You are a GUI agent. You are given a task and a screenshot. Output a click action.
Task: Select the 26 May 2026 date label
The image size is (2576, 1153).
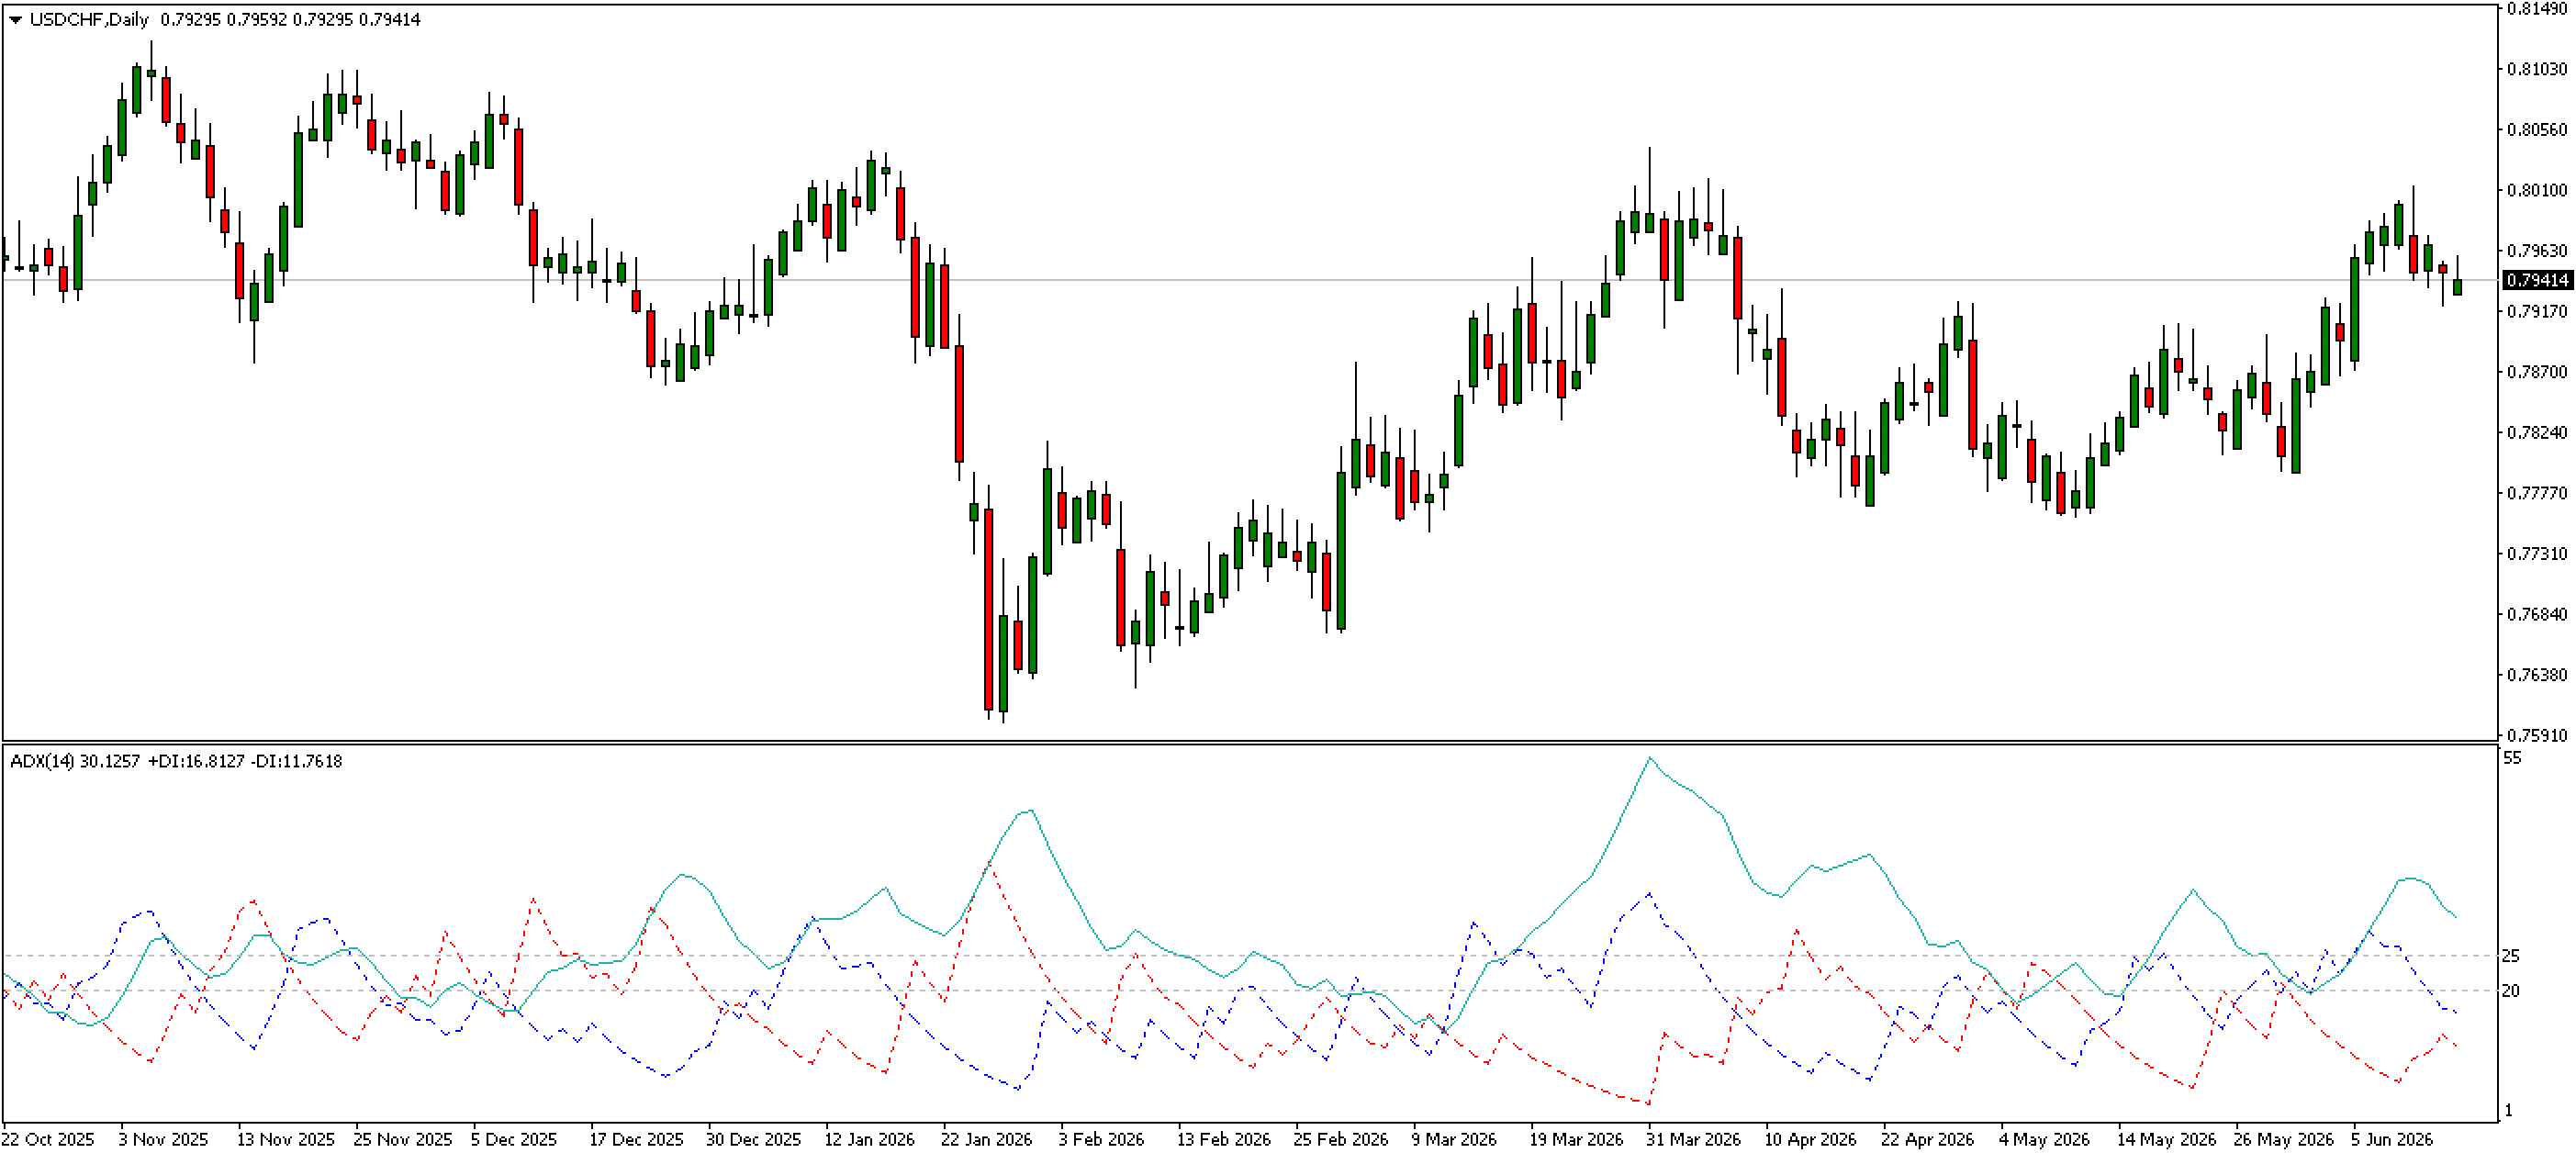point(2284,1140)
